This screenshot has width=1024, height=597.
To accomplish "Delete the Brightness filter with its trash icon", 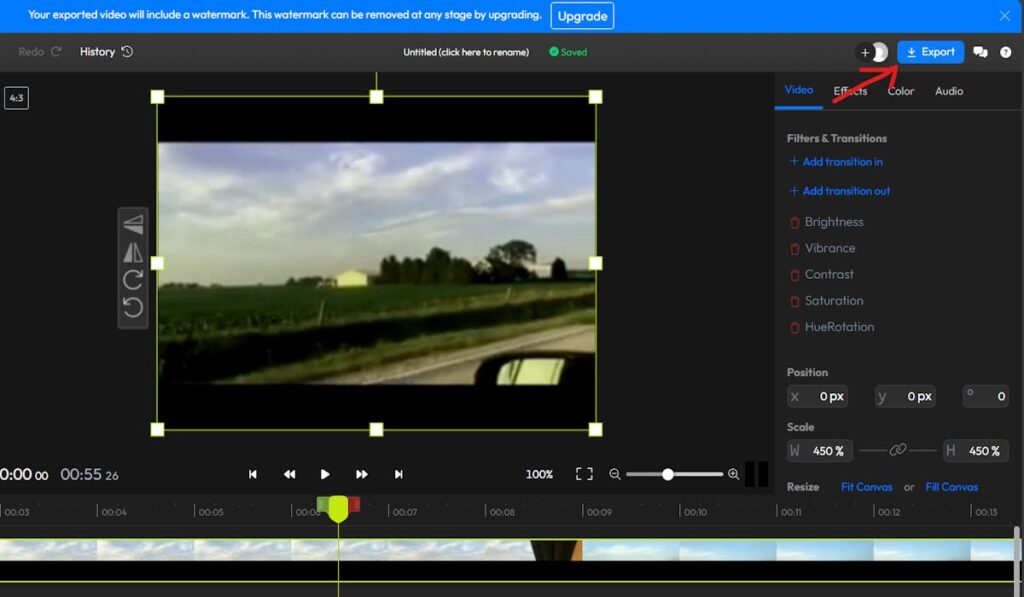I will (795, 223).
